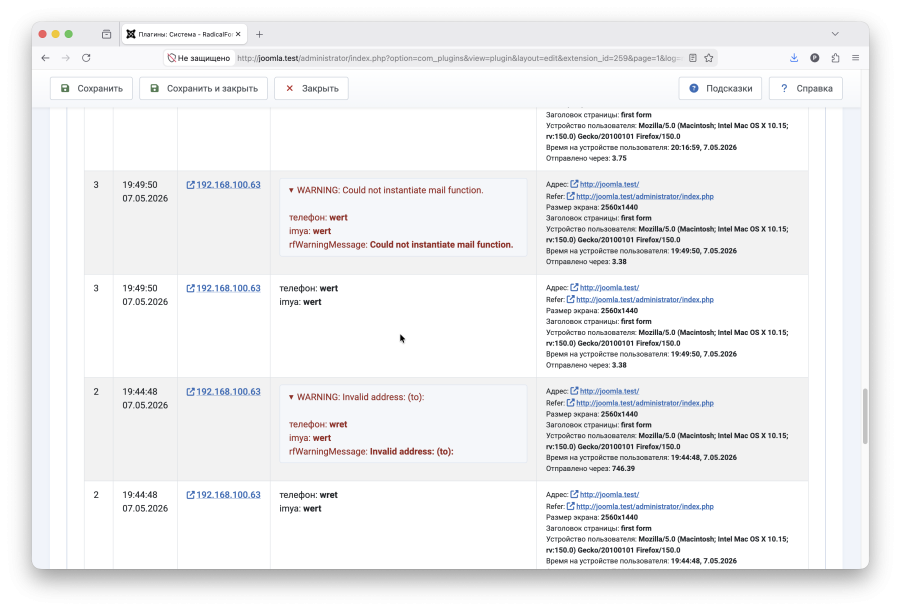
Task: Open the browser downloads icon
Action: pos(794,58)
